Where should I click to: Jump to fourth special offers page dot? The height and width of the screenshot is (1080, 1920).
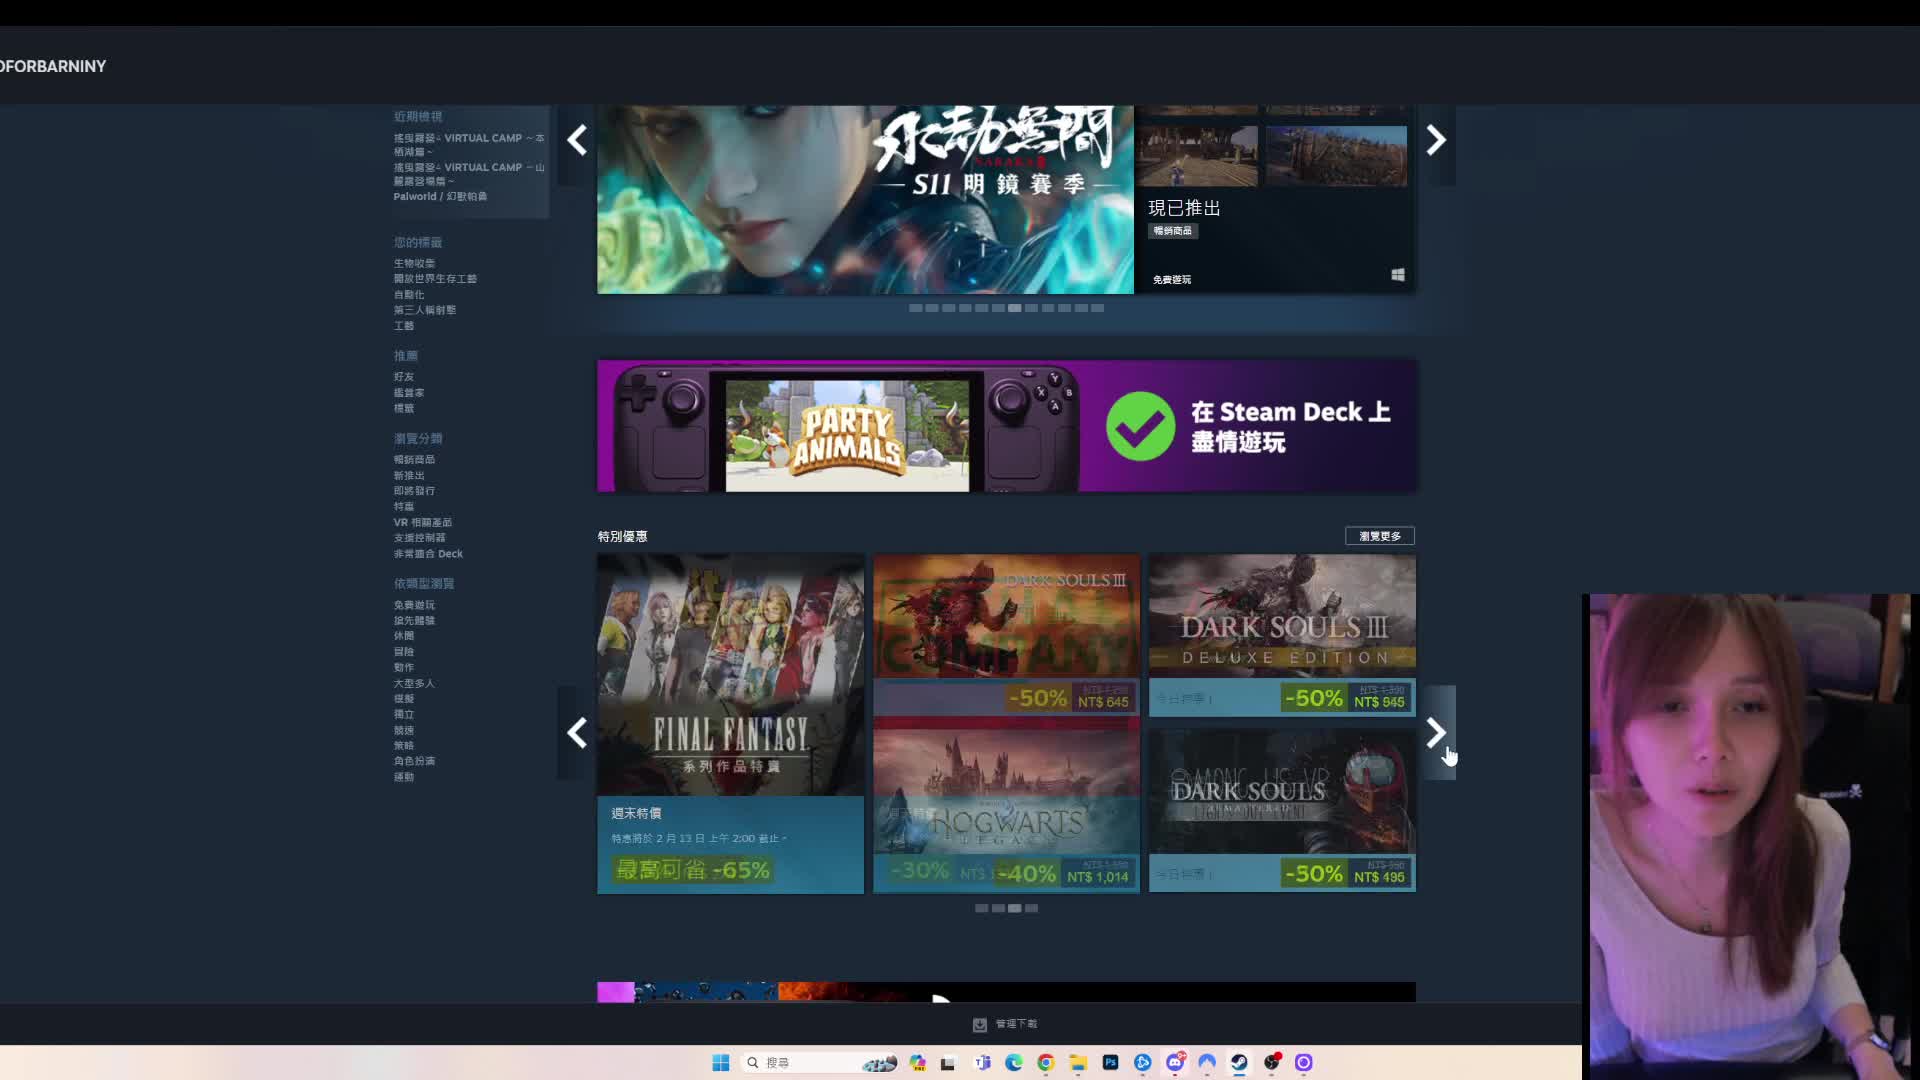[x=1031, y=908]
